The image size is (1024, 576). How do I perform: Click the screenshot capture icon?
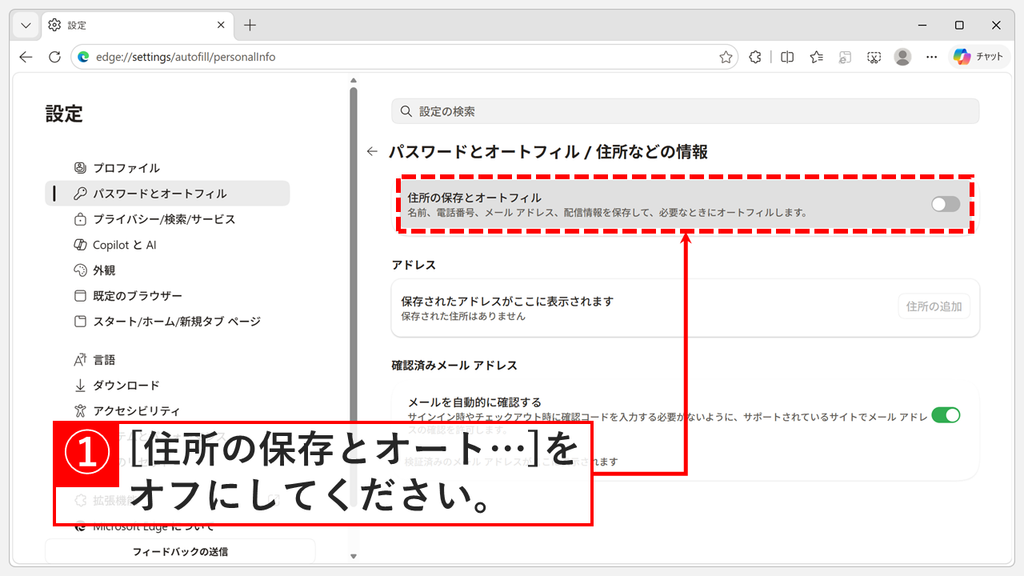click(874, 57)
